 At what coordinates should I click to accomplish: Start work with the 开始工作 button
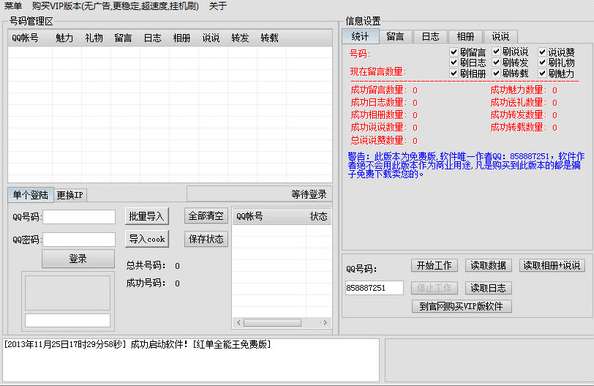434,265
